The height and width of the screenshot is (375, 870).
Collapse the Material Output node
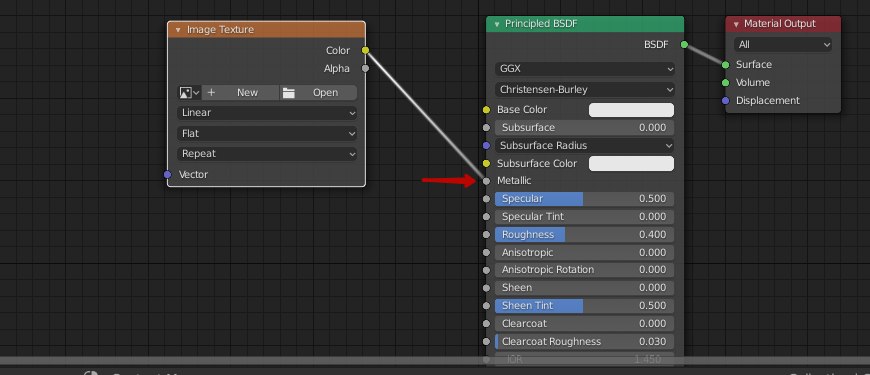[x=736, y=24]
